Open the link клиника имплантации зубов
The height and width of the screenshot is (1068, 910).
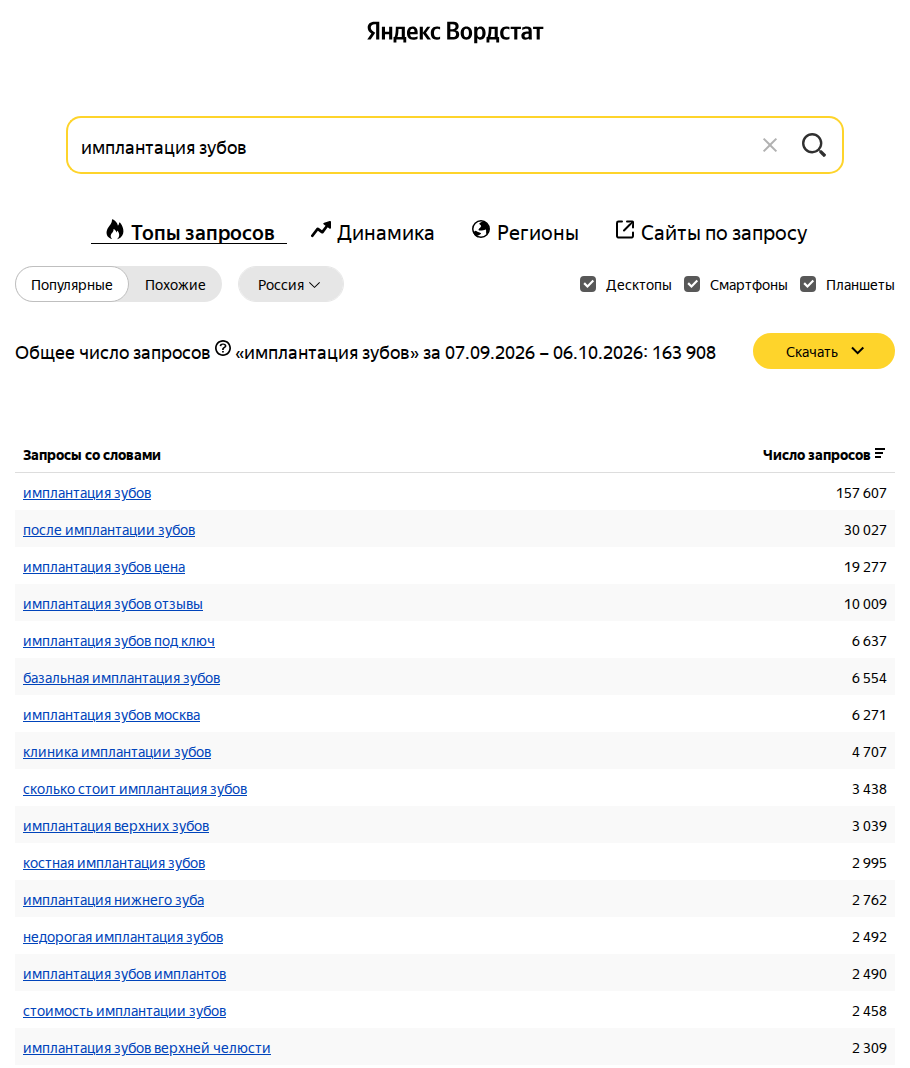coord(117,752)
